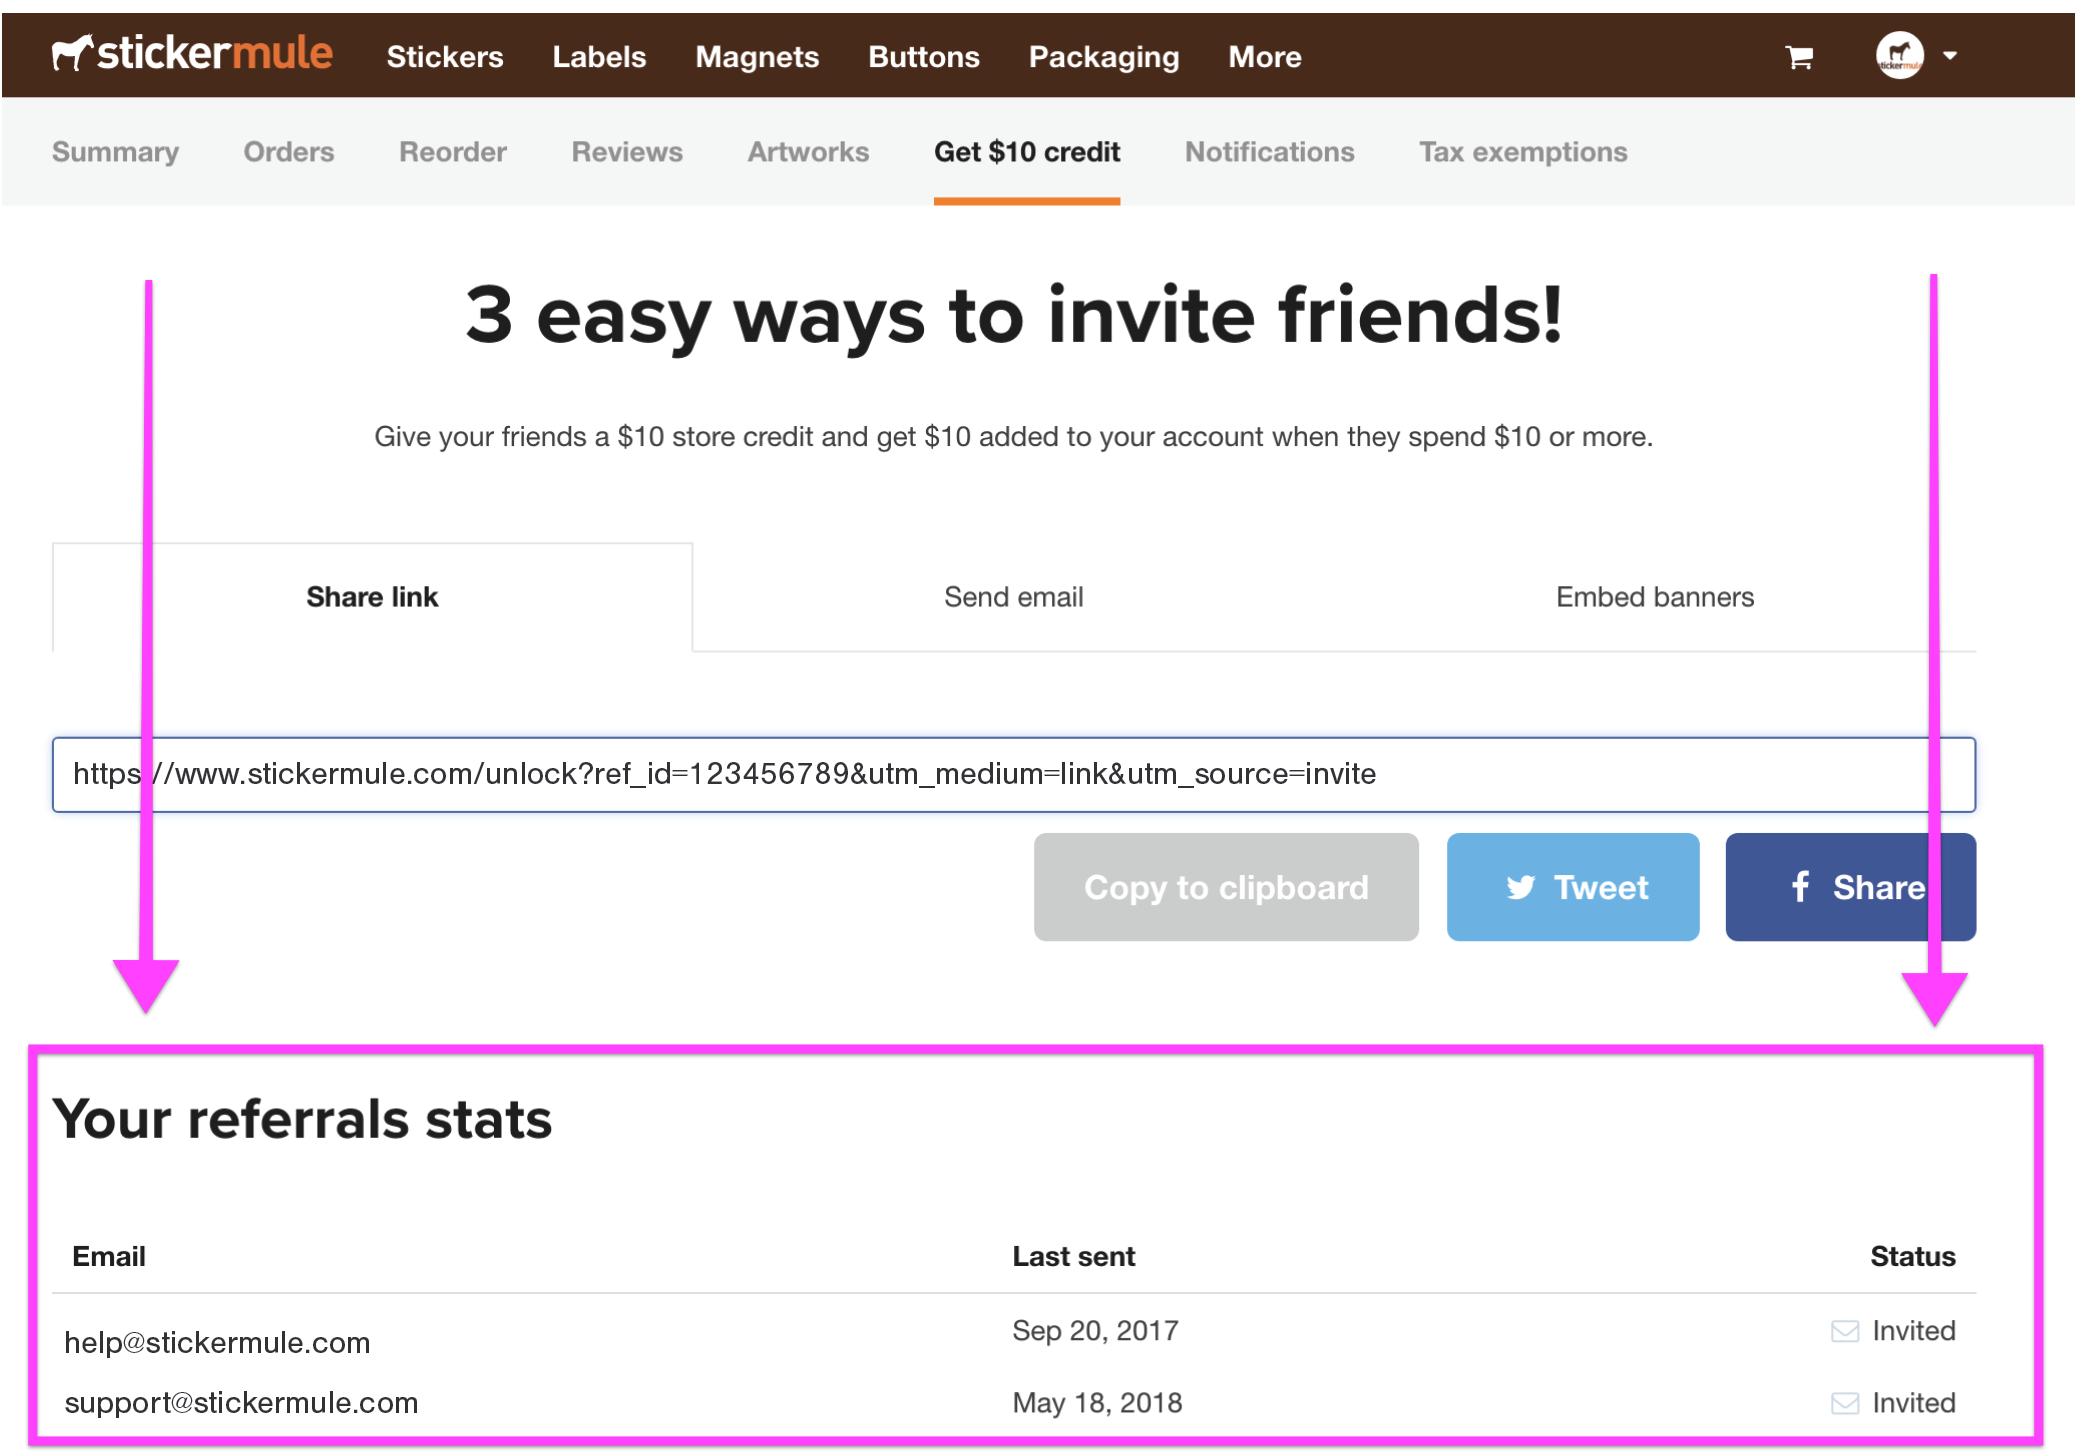Click the Email column header

pyautogui.click(x=109, y=1257)
